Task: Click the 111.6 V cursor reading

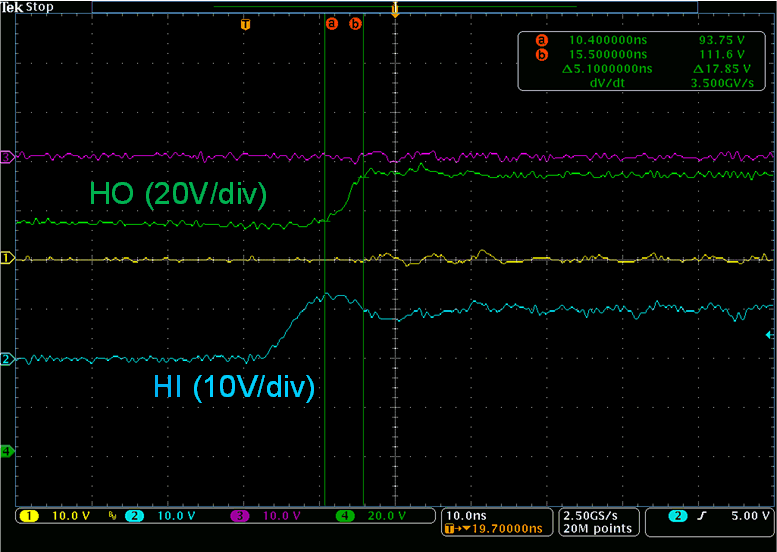Action: [x=722, y=55]
